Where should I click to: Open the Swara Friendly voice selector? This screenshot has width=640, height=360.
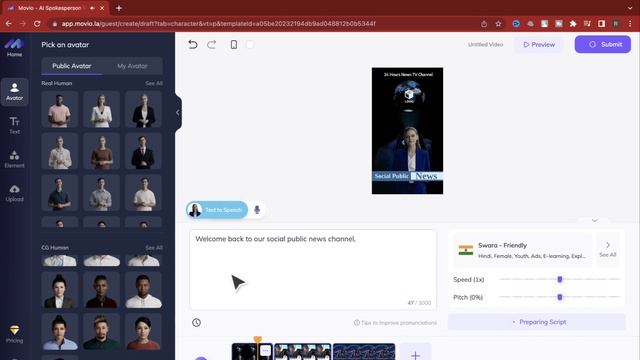522,250
